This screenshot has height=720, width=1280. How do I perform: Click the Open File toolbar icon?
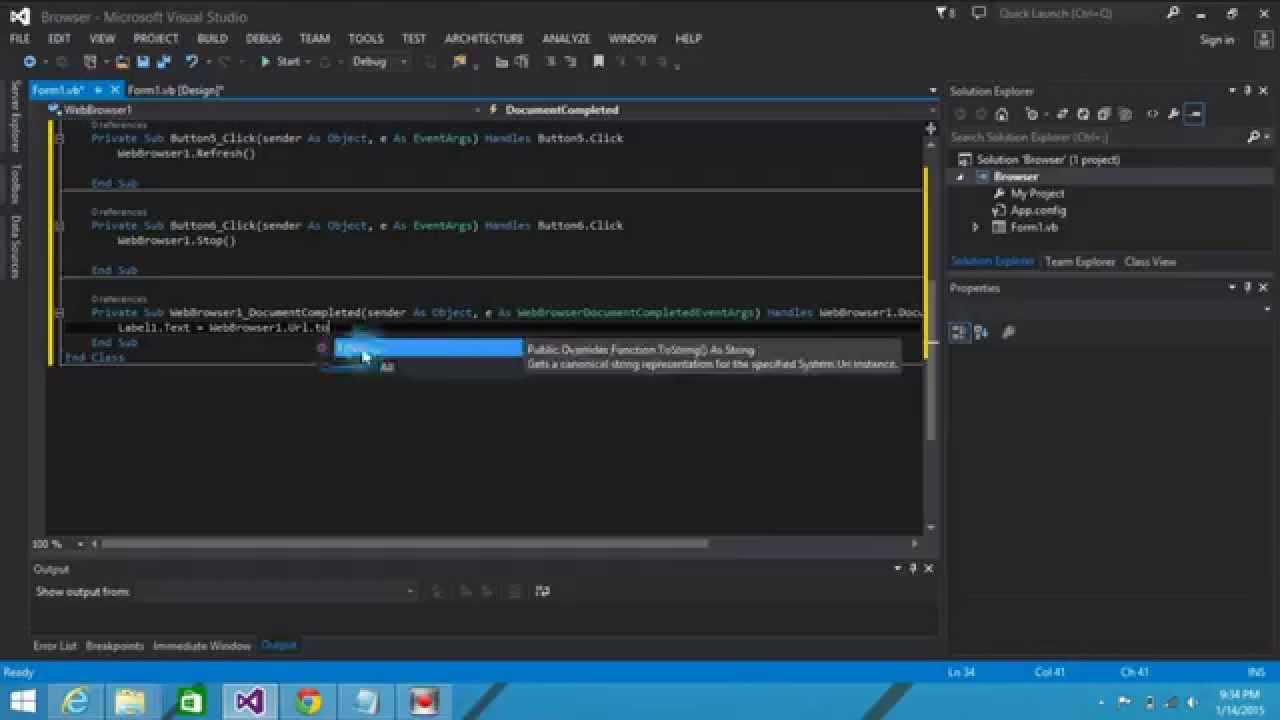122,62
